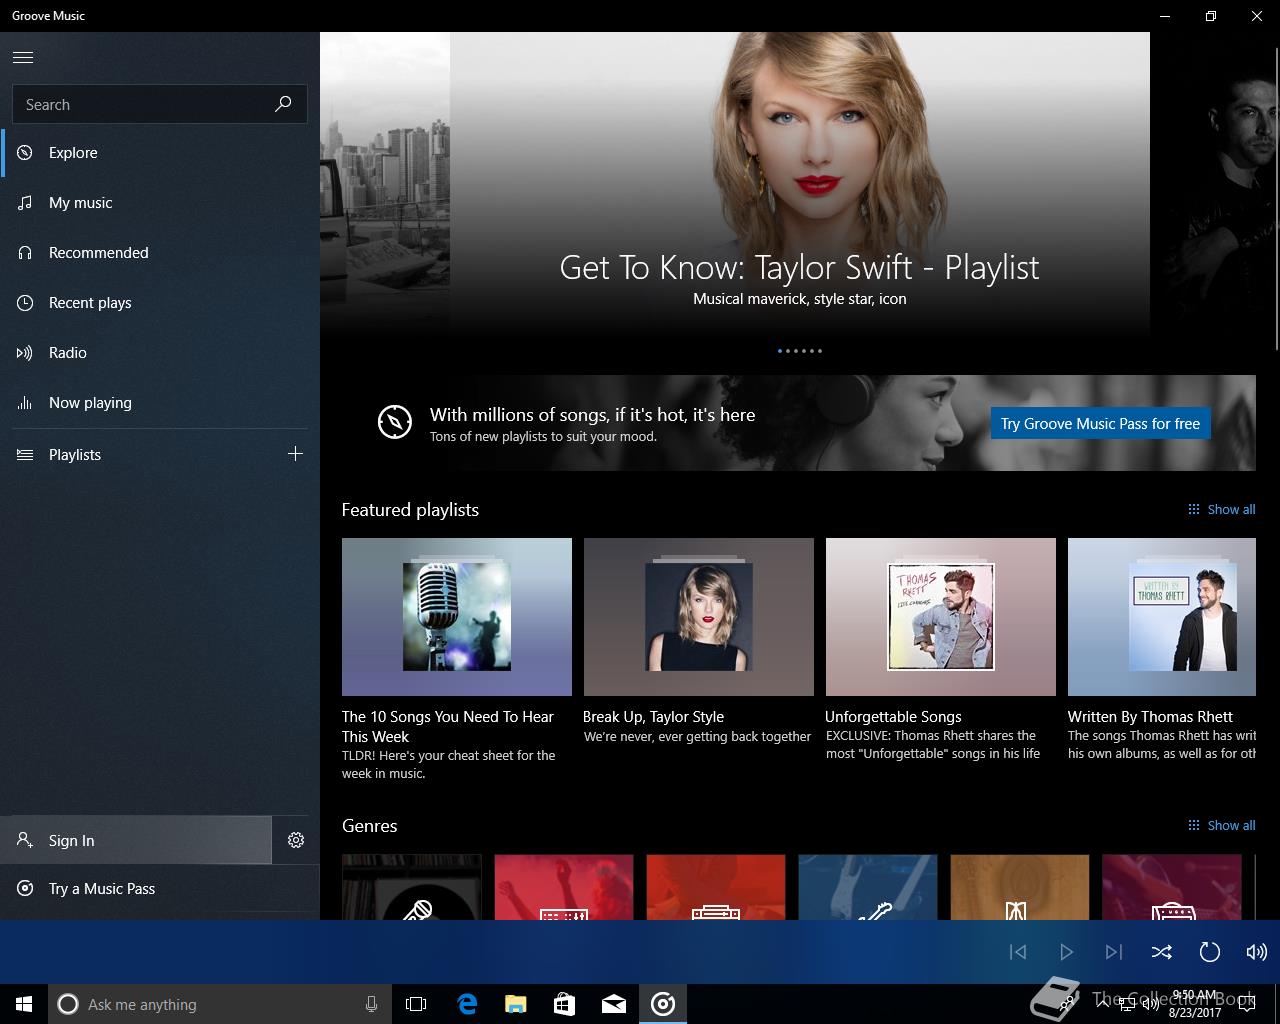Open Task View in taskbar

(416, 1004)
